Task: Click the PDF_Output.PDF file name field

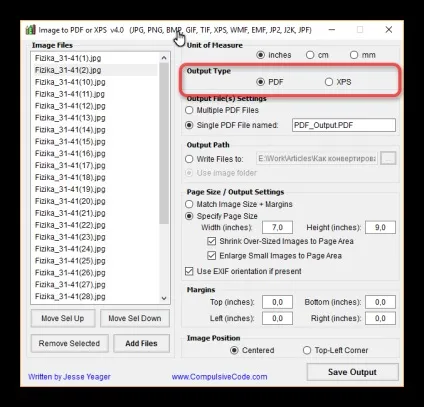Action: [x=344, y=125]
